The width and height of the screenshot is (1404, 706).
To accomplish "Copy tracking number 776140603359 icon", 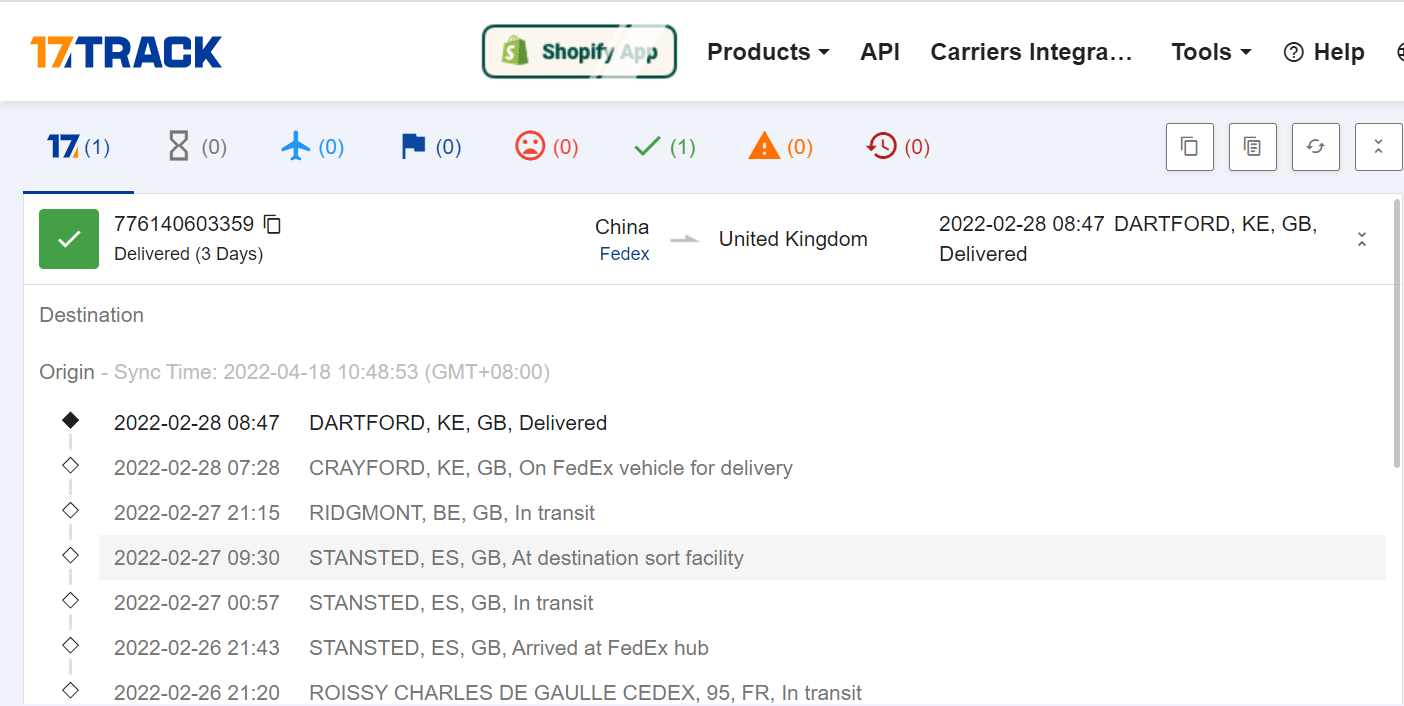I will tap(272, 224).
